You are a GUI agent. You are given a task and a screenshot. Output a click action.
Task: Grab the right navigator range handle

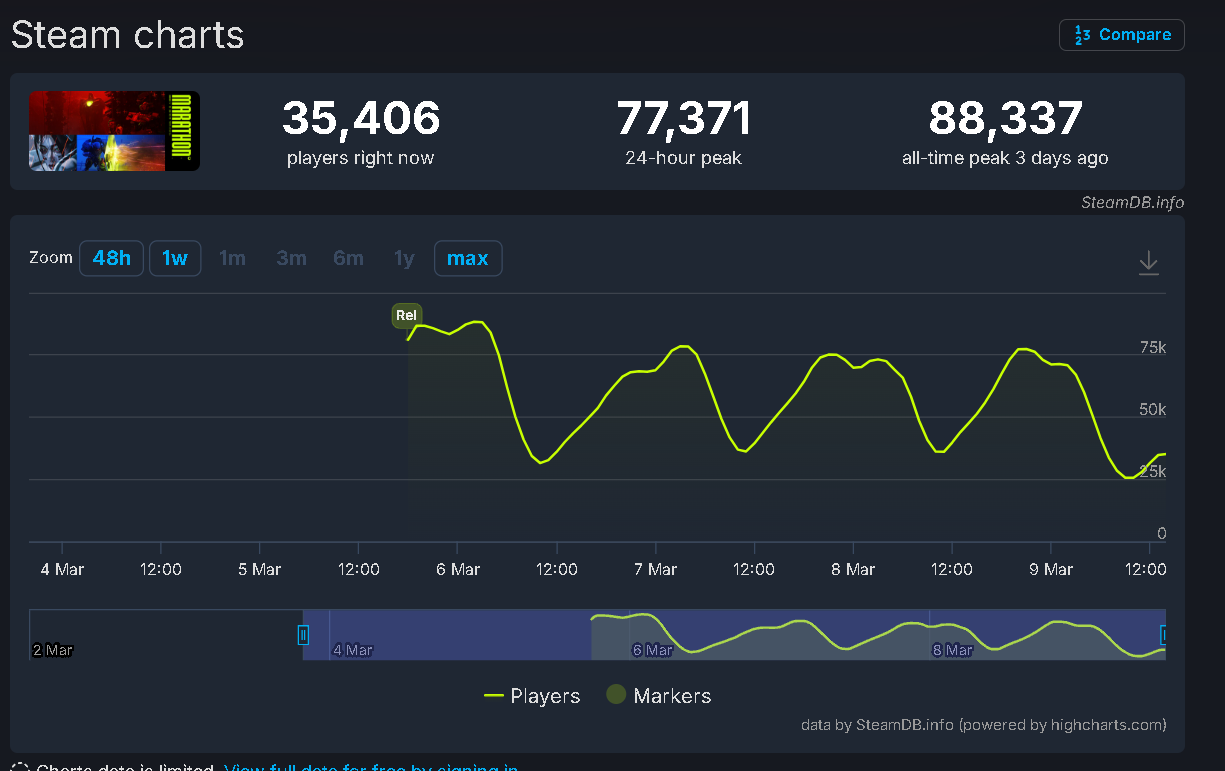click(x=1163, y=635)
